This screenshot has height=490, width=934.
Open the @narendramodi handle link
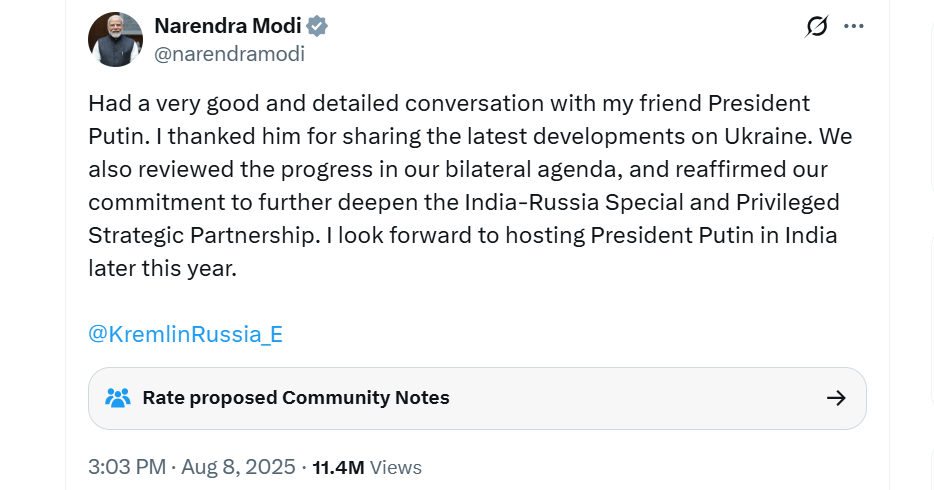[229, 54]
